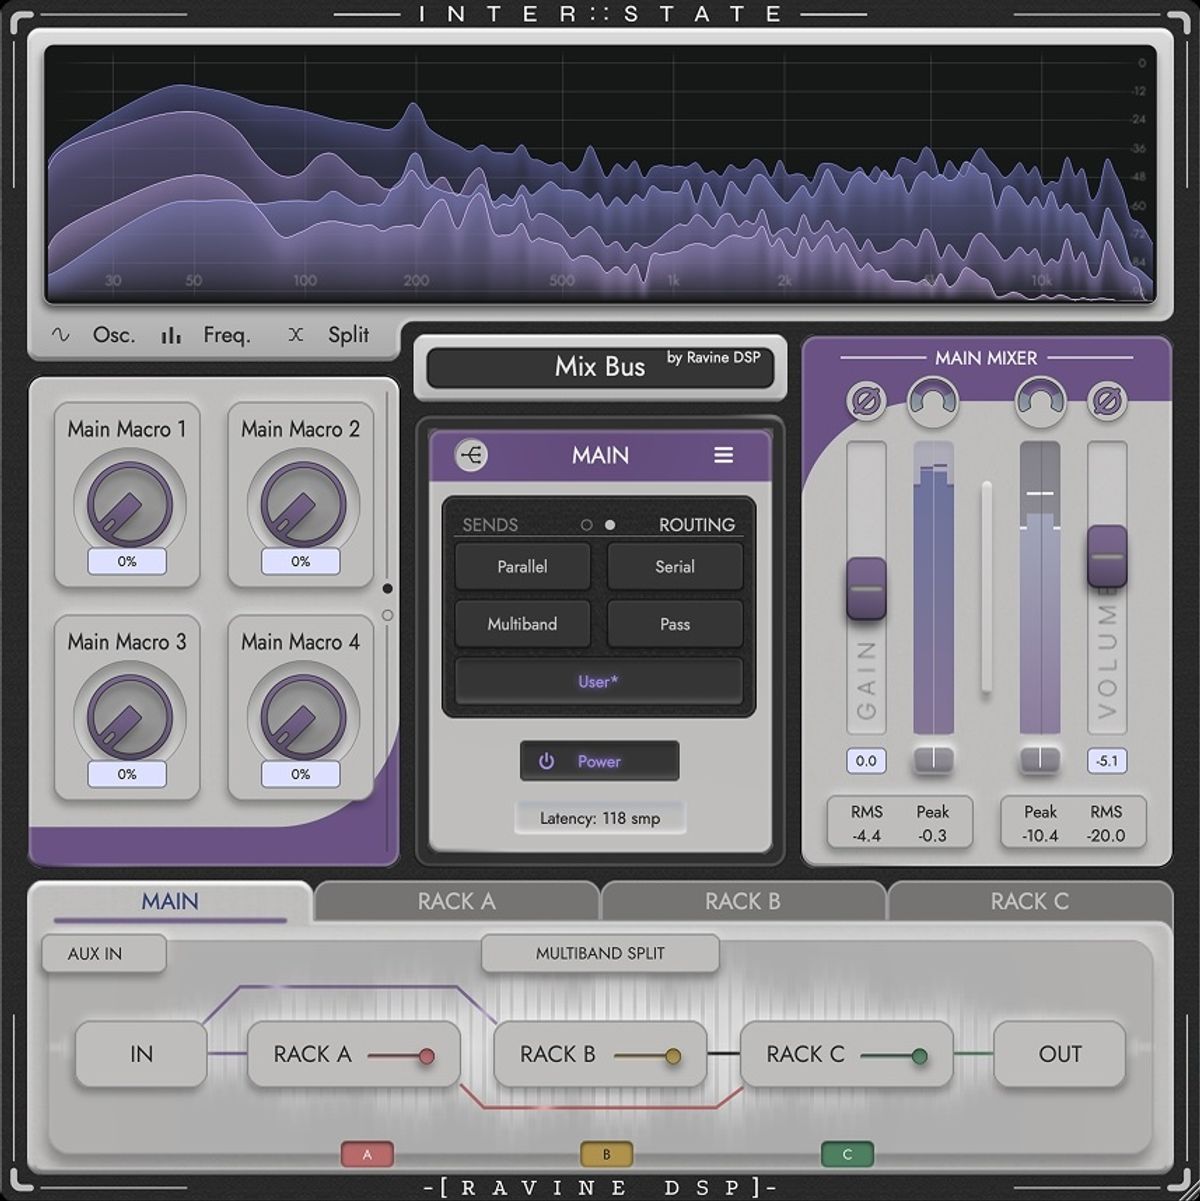The image size is (1200, 1201).
Task: Click the VOLUME fader handle
Action: 1107,556
